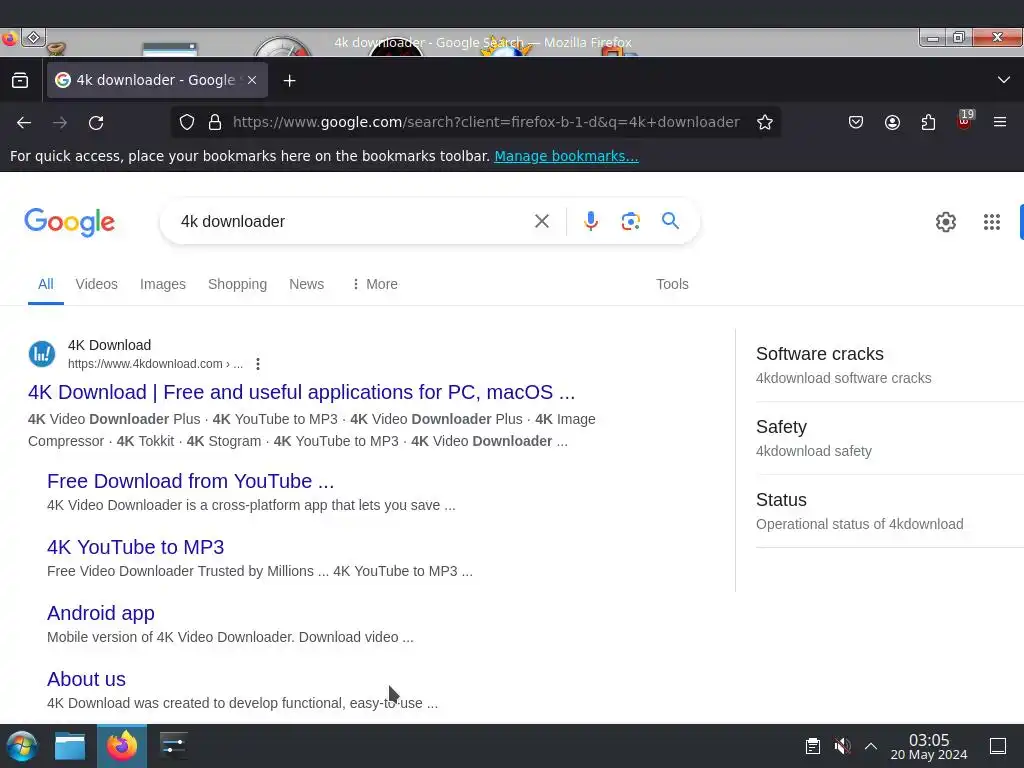
Task: Select the All results tab
Action: click(x=46, y=284)
